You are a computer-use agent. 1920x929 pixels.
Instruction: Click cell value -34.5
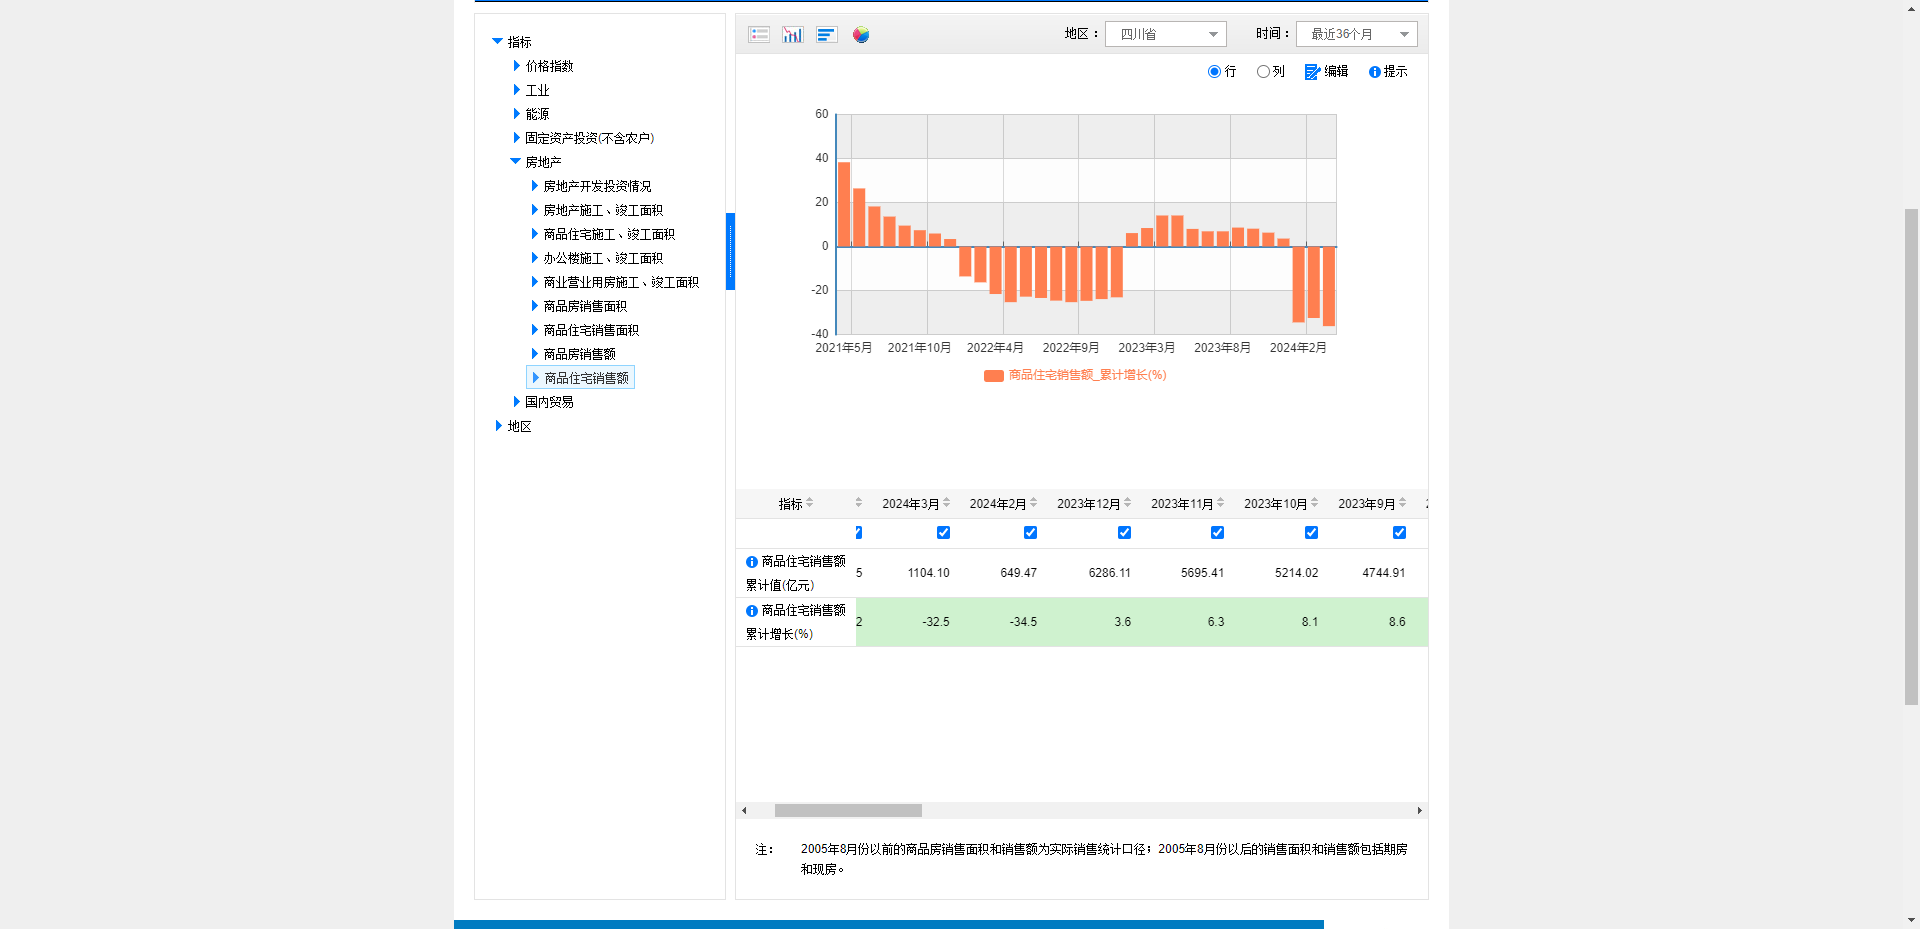coord(1023,622)
